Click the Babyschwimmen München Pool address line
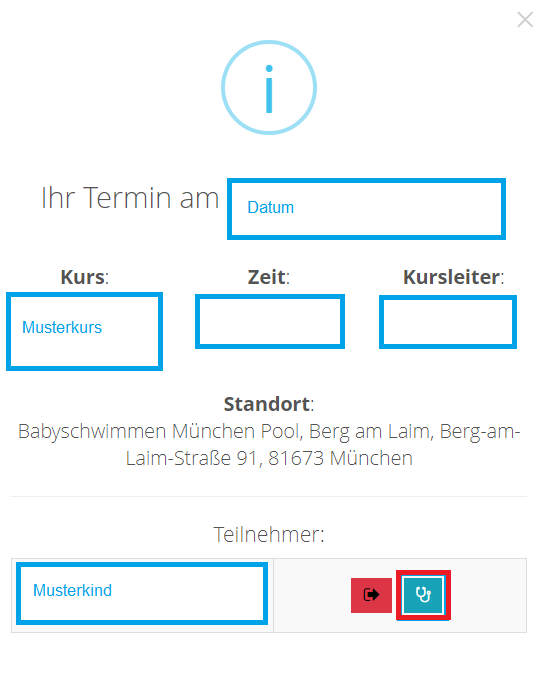541x674 pixels. pos(269,432)
